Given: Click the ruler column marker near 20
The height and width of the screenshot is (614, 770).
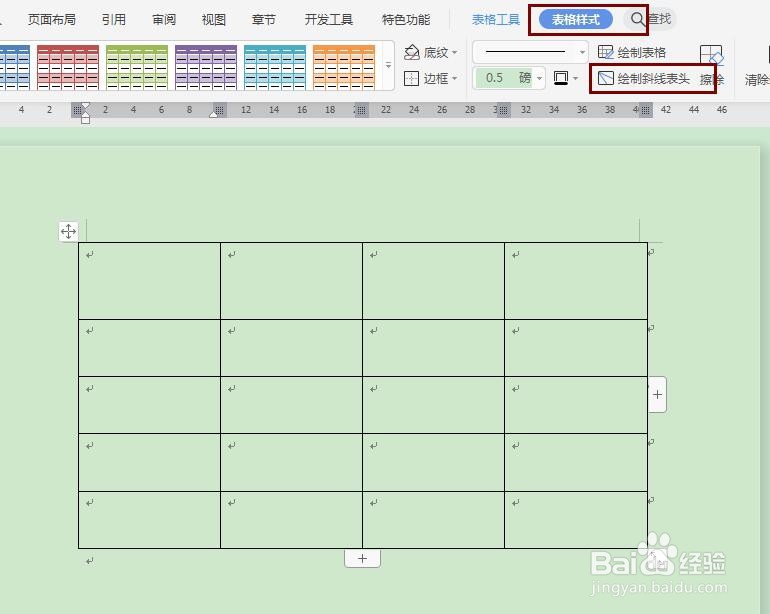Looking at the screenshot, I should click(361, 110).
